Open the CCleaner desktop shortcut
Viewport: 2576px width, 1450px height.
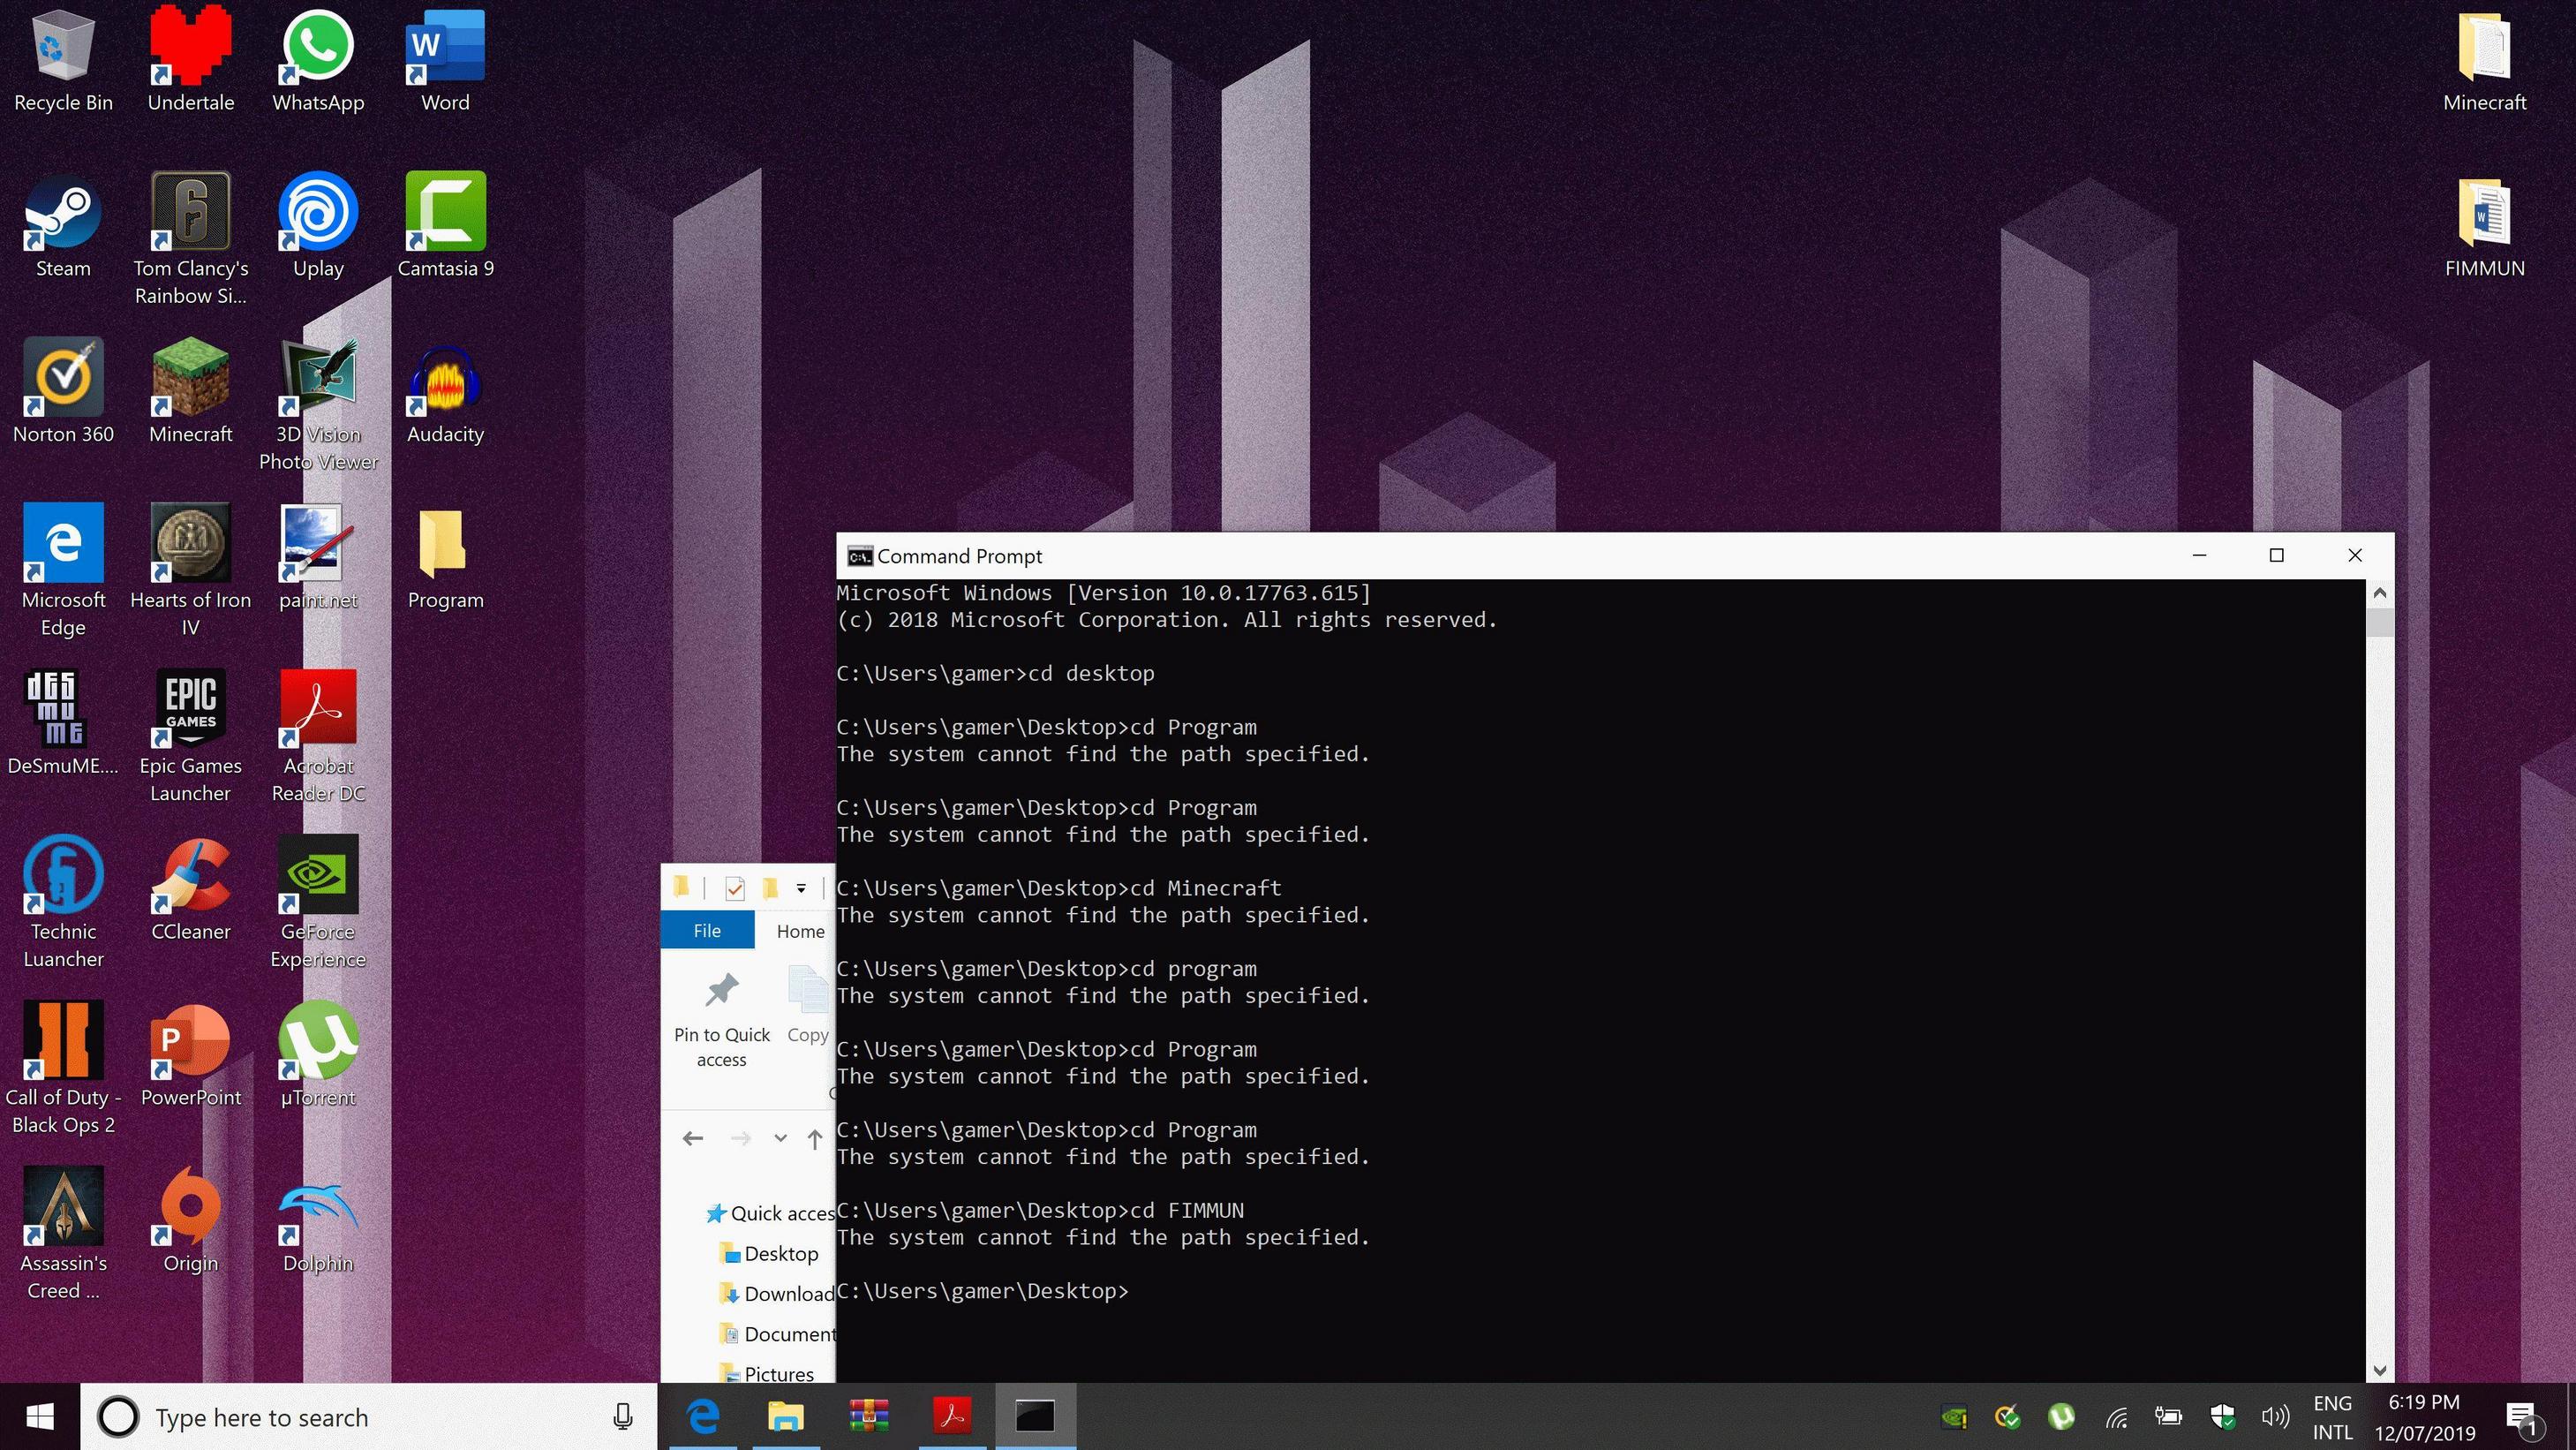(x=190, y=877)
